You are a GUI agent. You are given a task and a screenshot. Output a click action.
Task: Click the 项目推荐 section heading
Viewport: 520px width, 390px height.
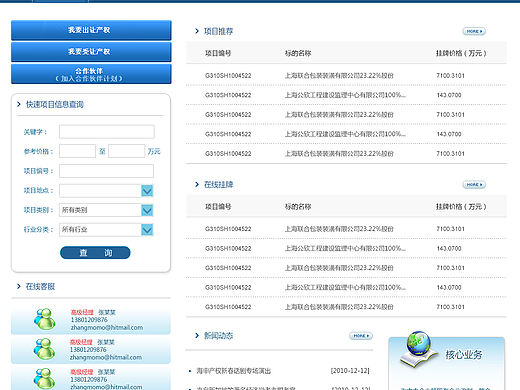[x=219, y=31]
